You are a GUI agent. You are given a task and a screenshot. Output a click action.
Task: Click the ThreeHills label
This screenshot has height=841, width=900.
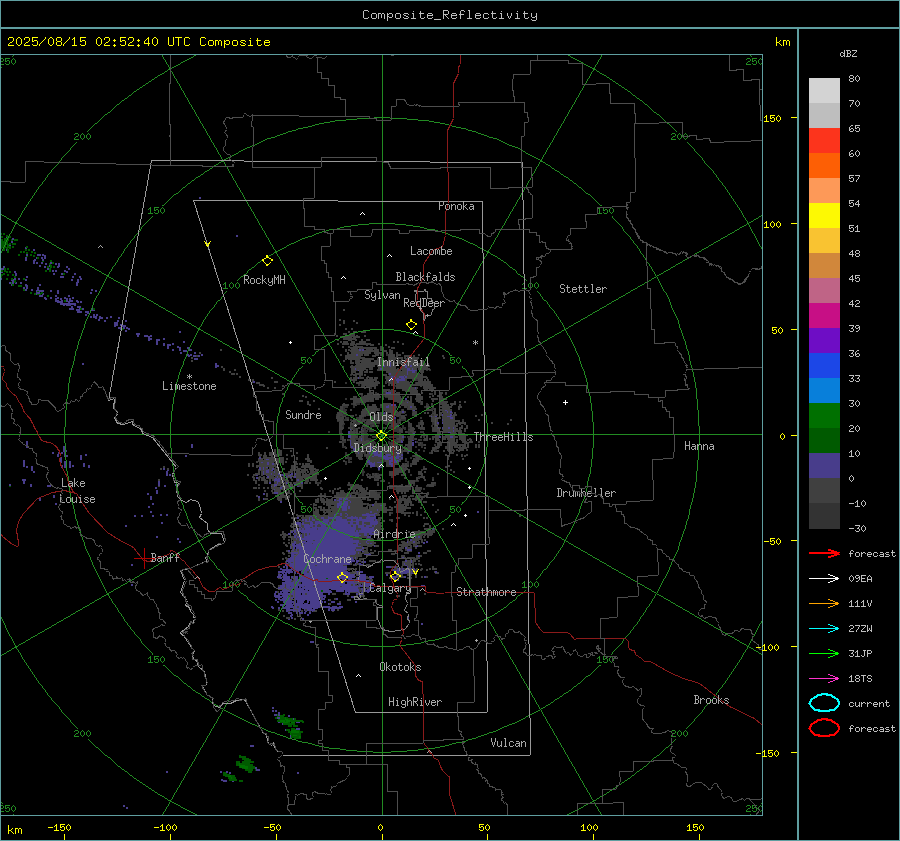tap(503, 437)
